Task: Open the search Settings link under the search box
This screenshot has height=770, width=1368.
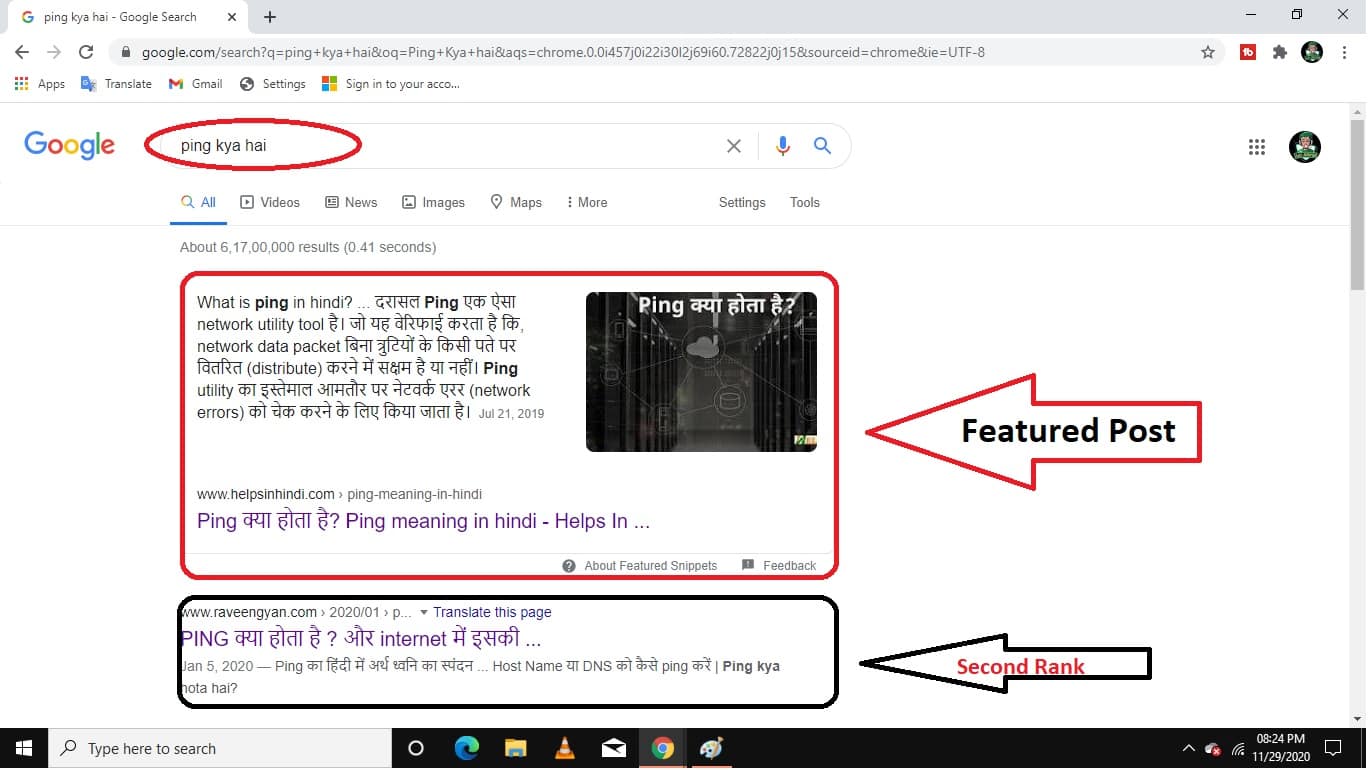Action: click(742, 202)
